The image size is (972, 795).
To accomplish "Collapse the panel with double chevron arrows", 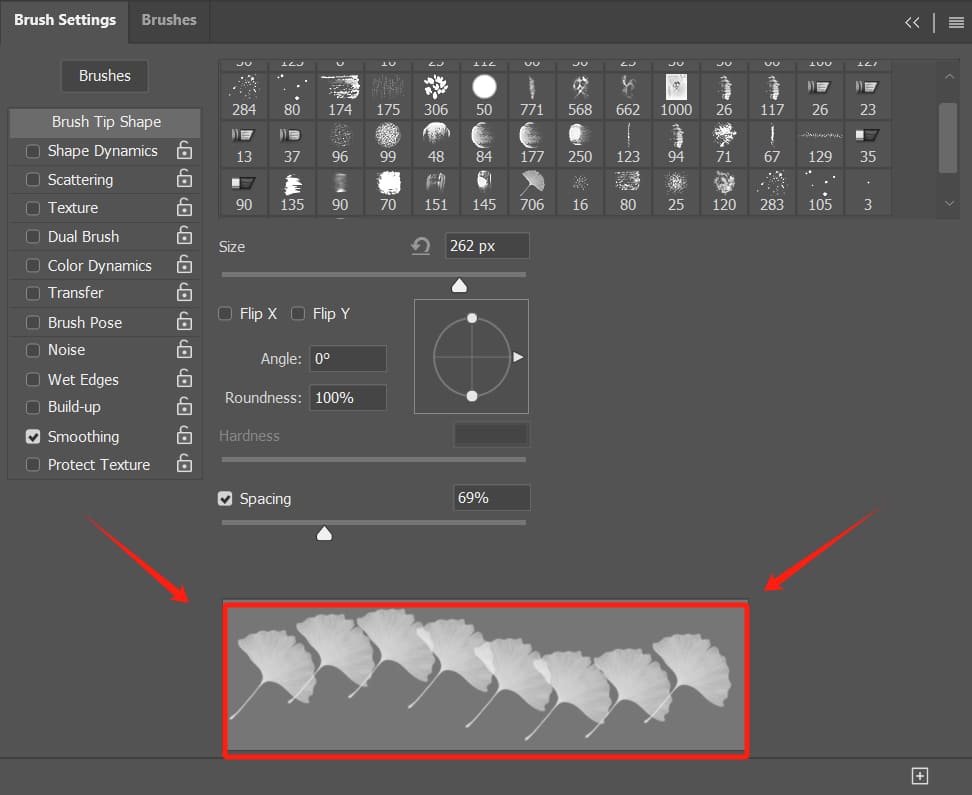I will pos(912,22).
